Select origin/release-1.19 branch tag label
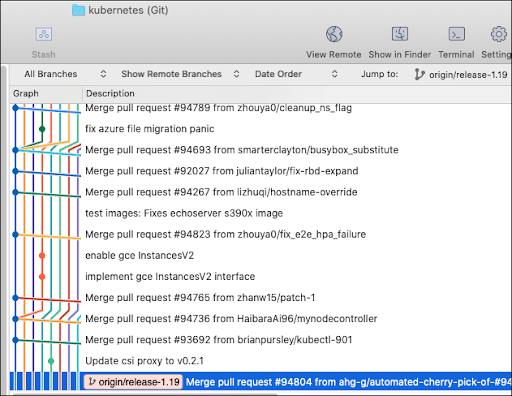512x396 pixels. pos(133,382)
